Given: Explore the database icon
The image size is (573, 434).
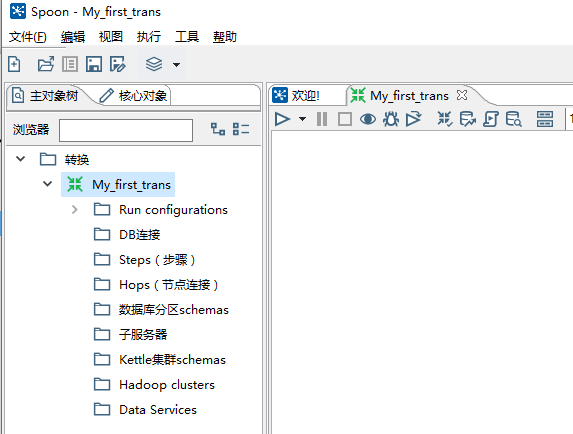Looking at the screenshot, I should point(513,119).
